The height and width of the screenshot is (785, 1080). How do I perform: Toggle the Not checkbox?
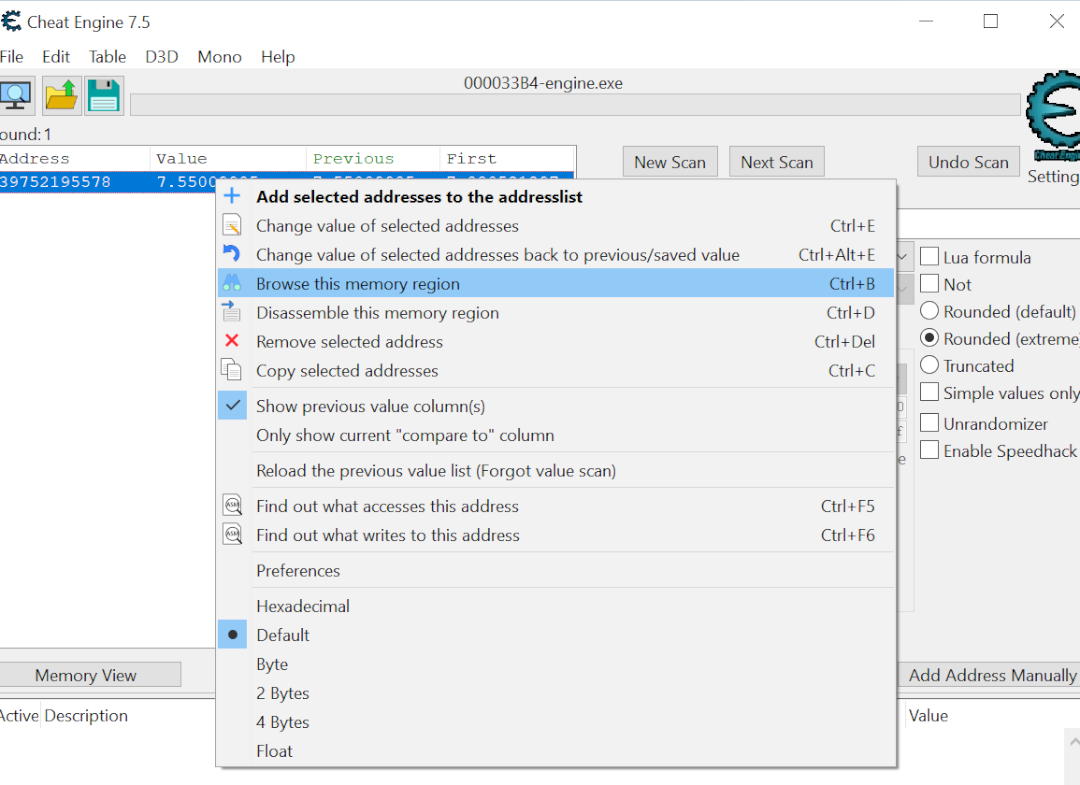tap(929, 284)
